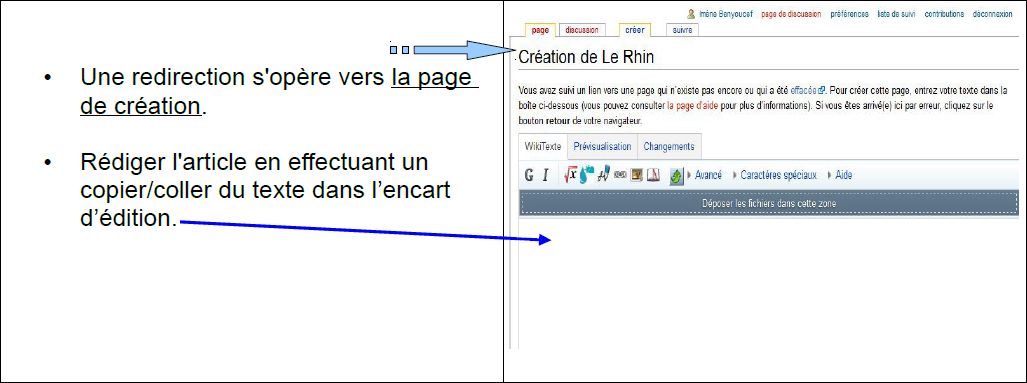Apply bold with the G icon
The height and width of the screenshot is (383, 1027).
(x=529, y=175)
